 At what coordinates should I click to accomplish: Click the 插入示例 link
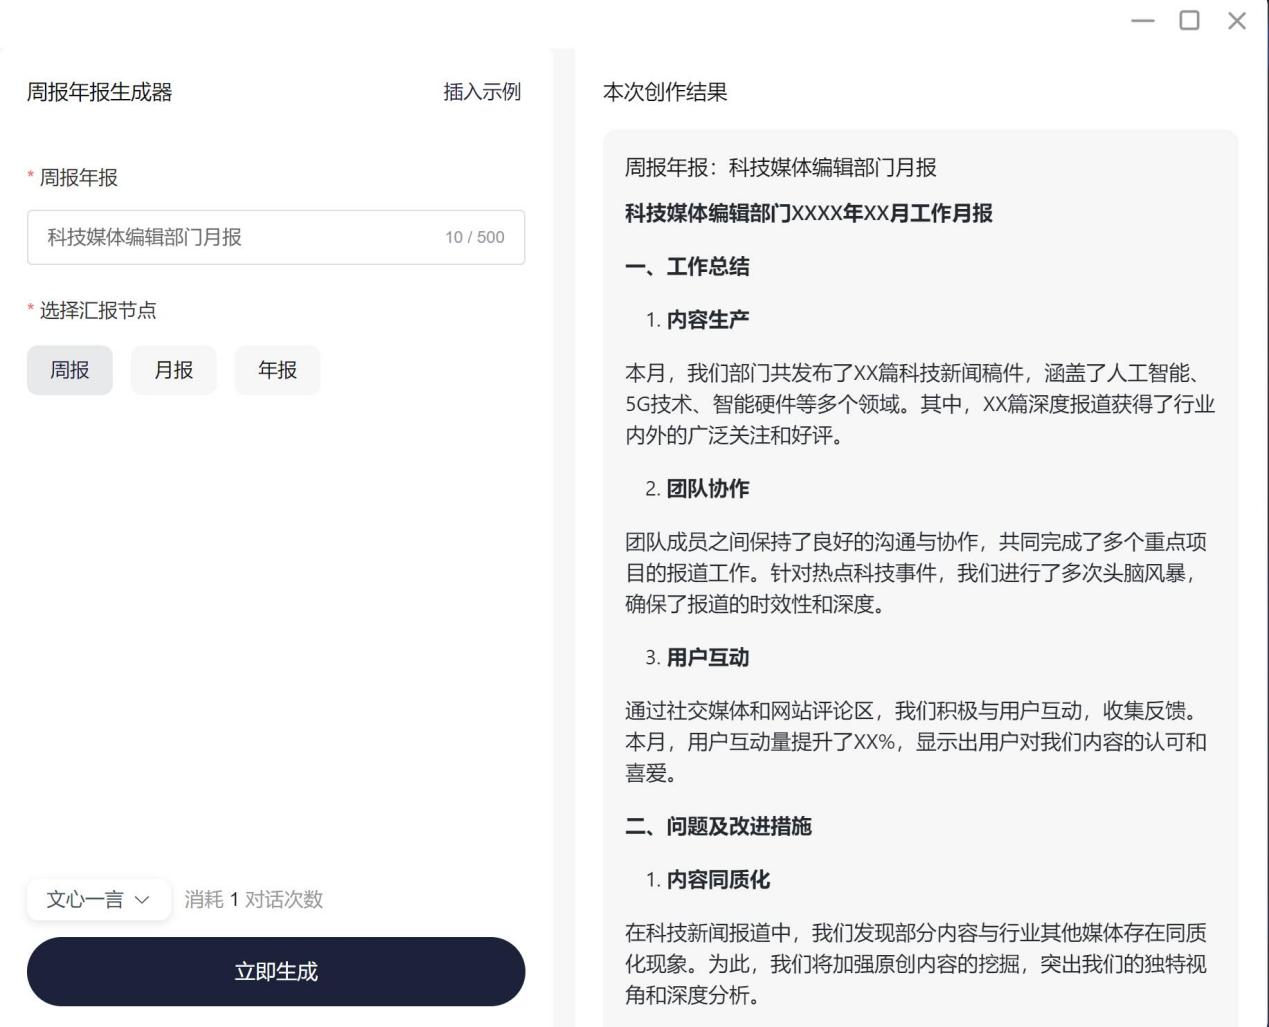pyautogui.click(x=482, y=92)
